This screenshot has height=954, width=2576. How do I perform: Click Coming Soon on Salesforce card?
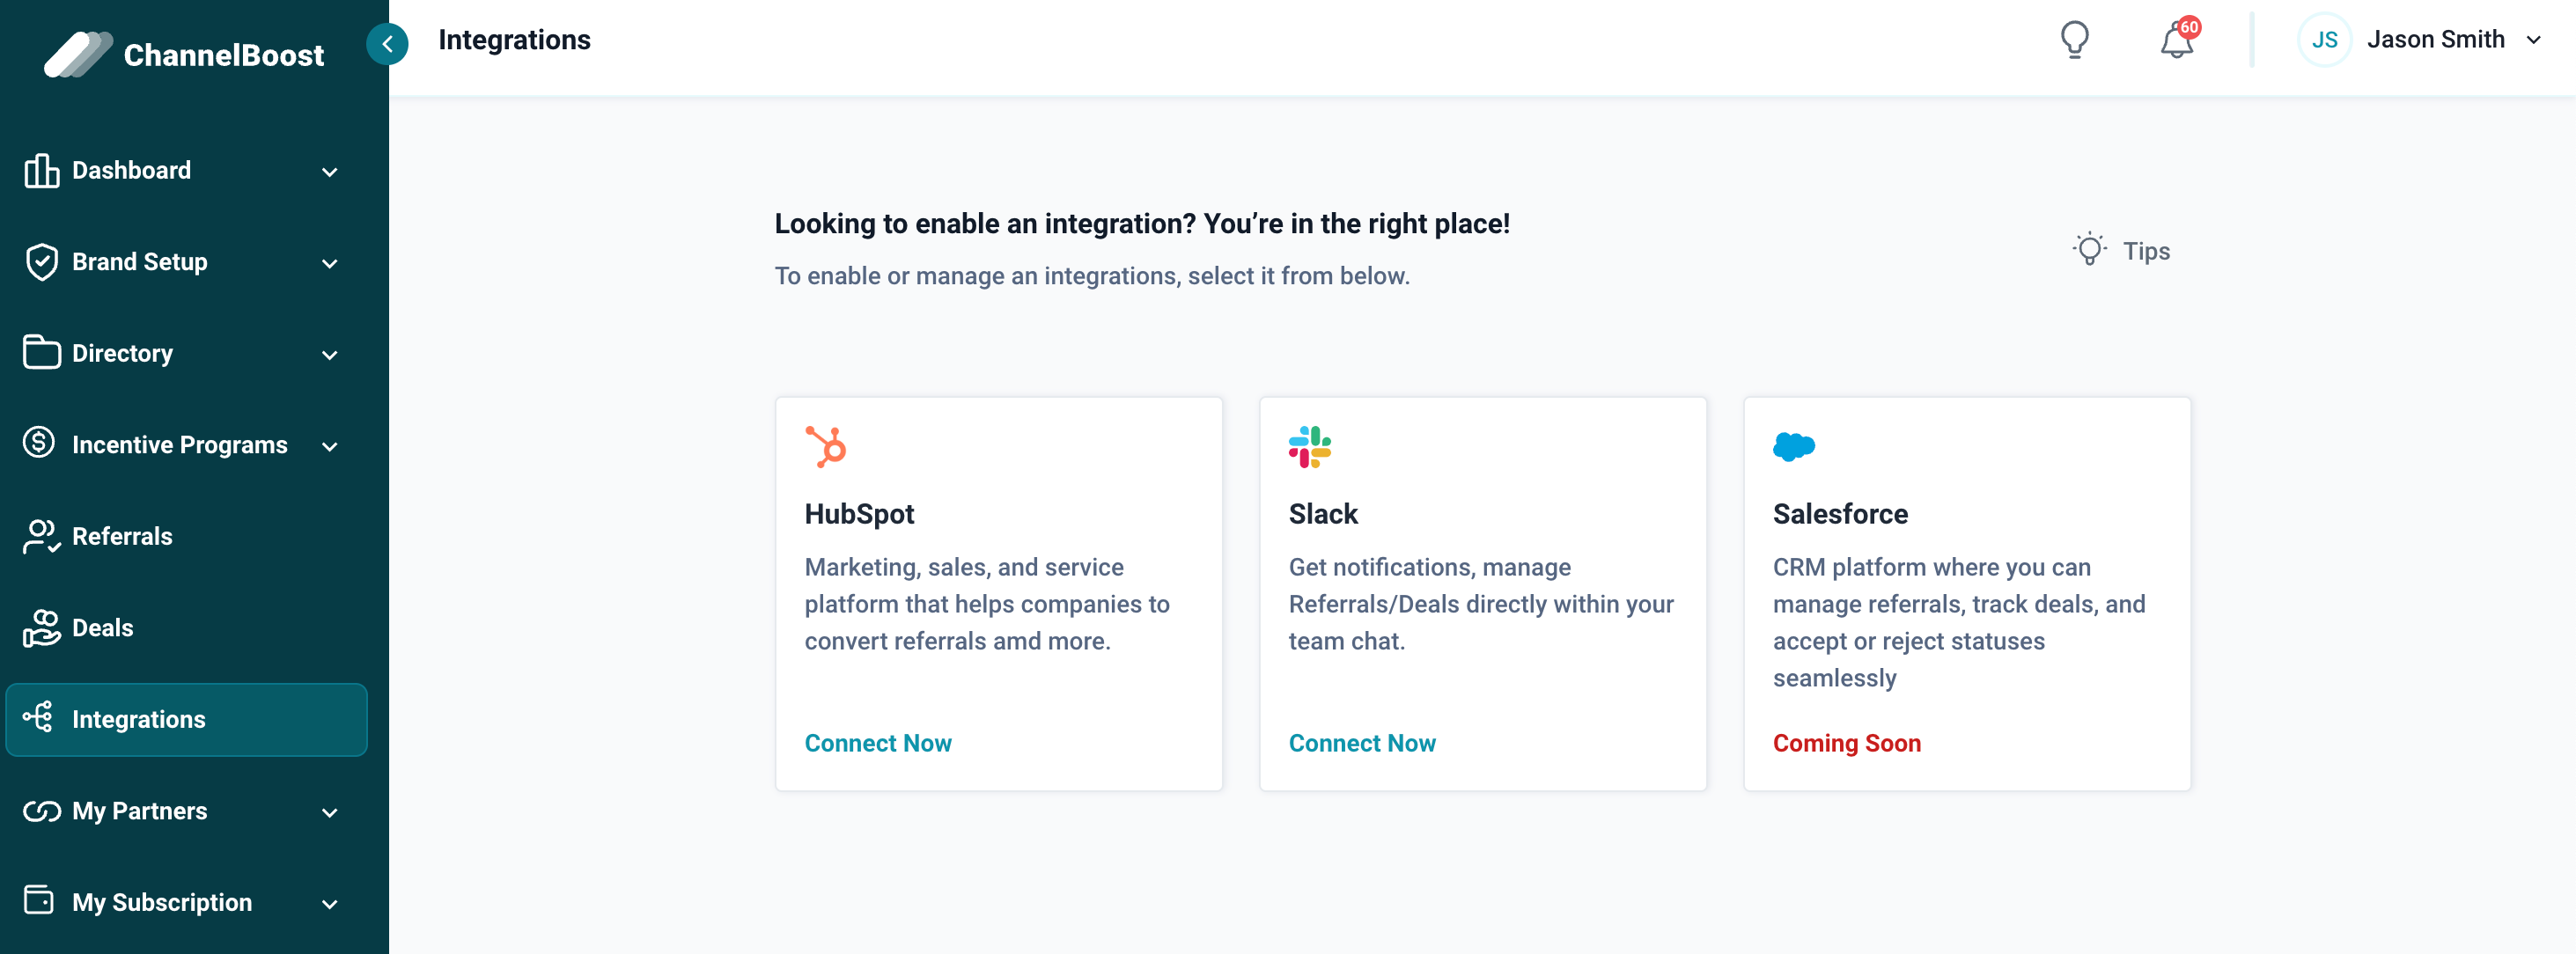(x=1846, y=743)
